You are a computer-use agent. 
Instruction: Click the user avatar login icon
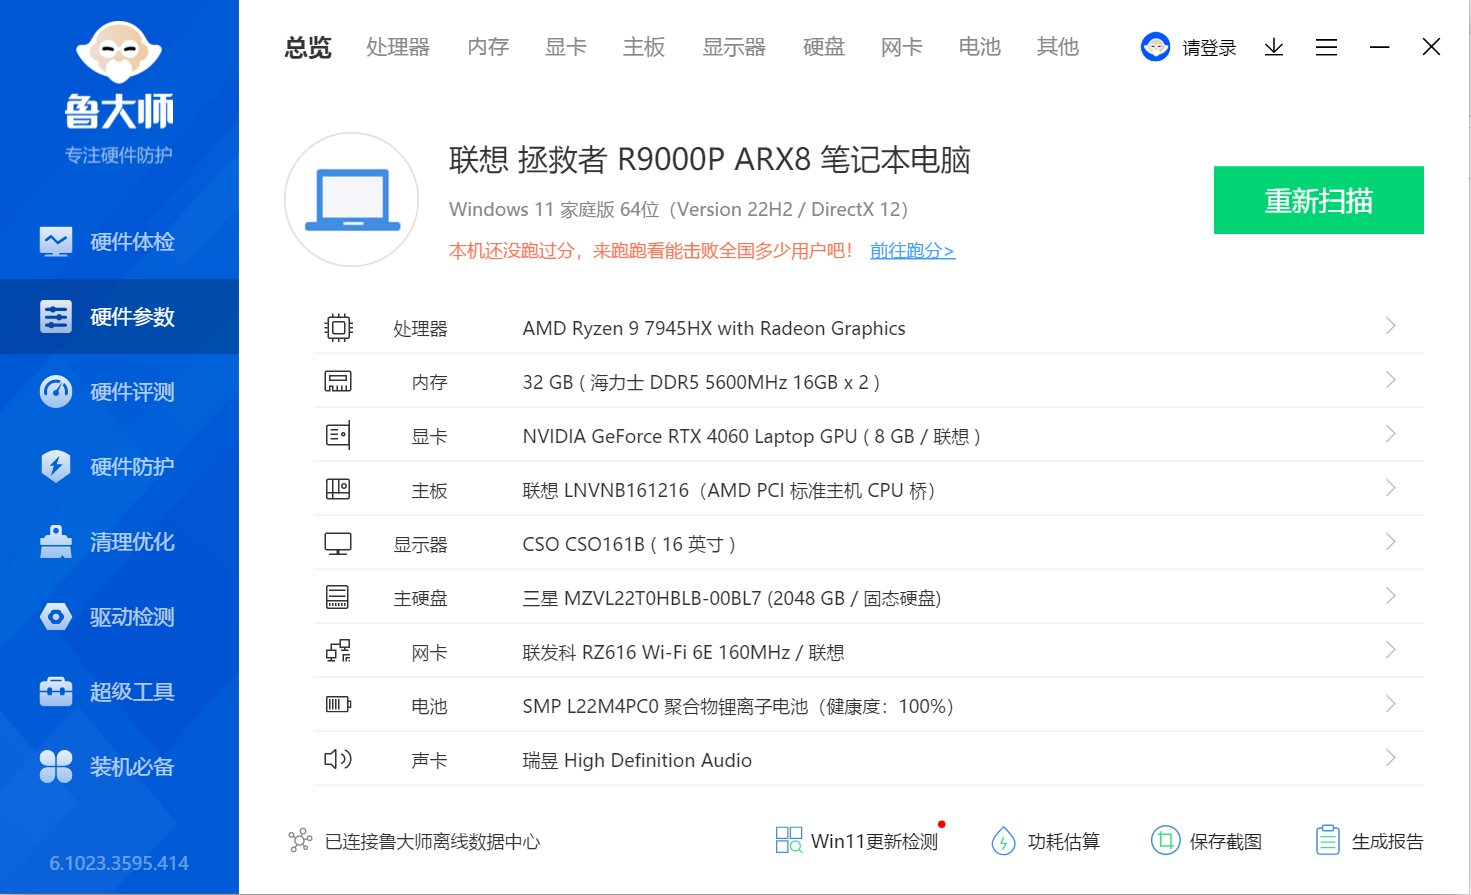click(1155, 47)
